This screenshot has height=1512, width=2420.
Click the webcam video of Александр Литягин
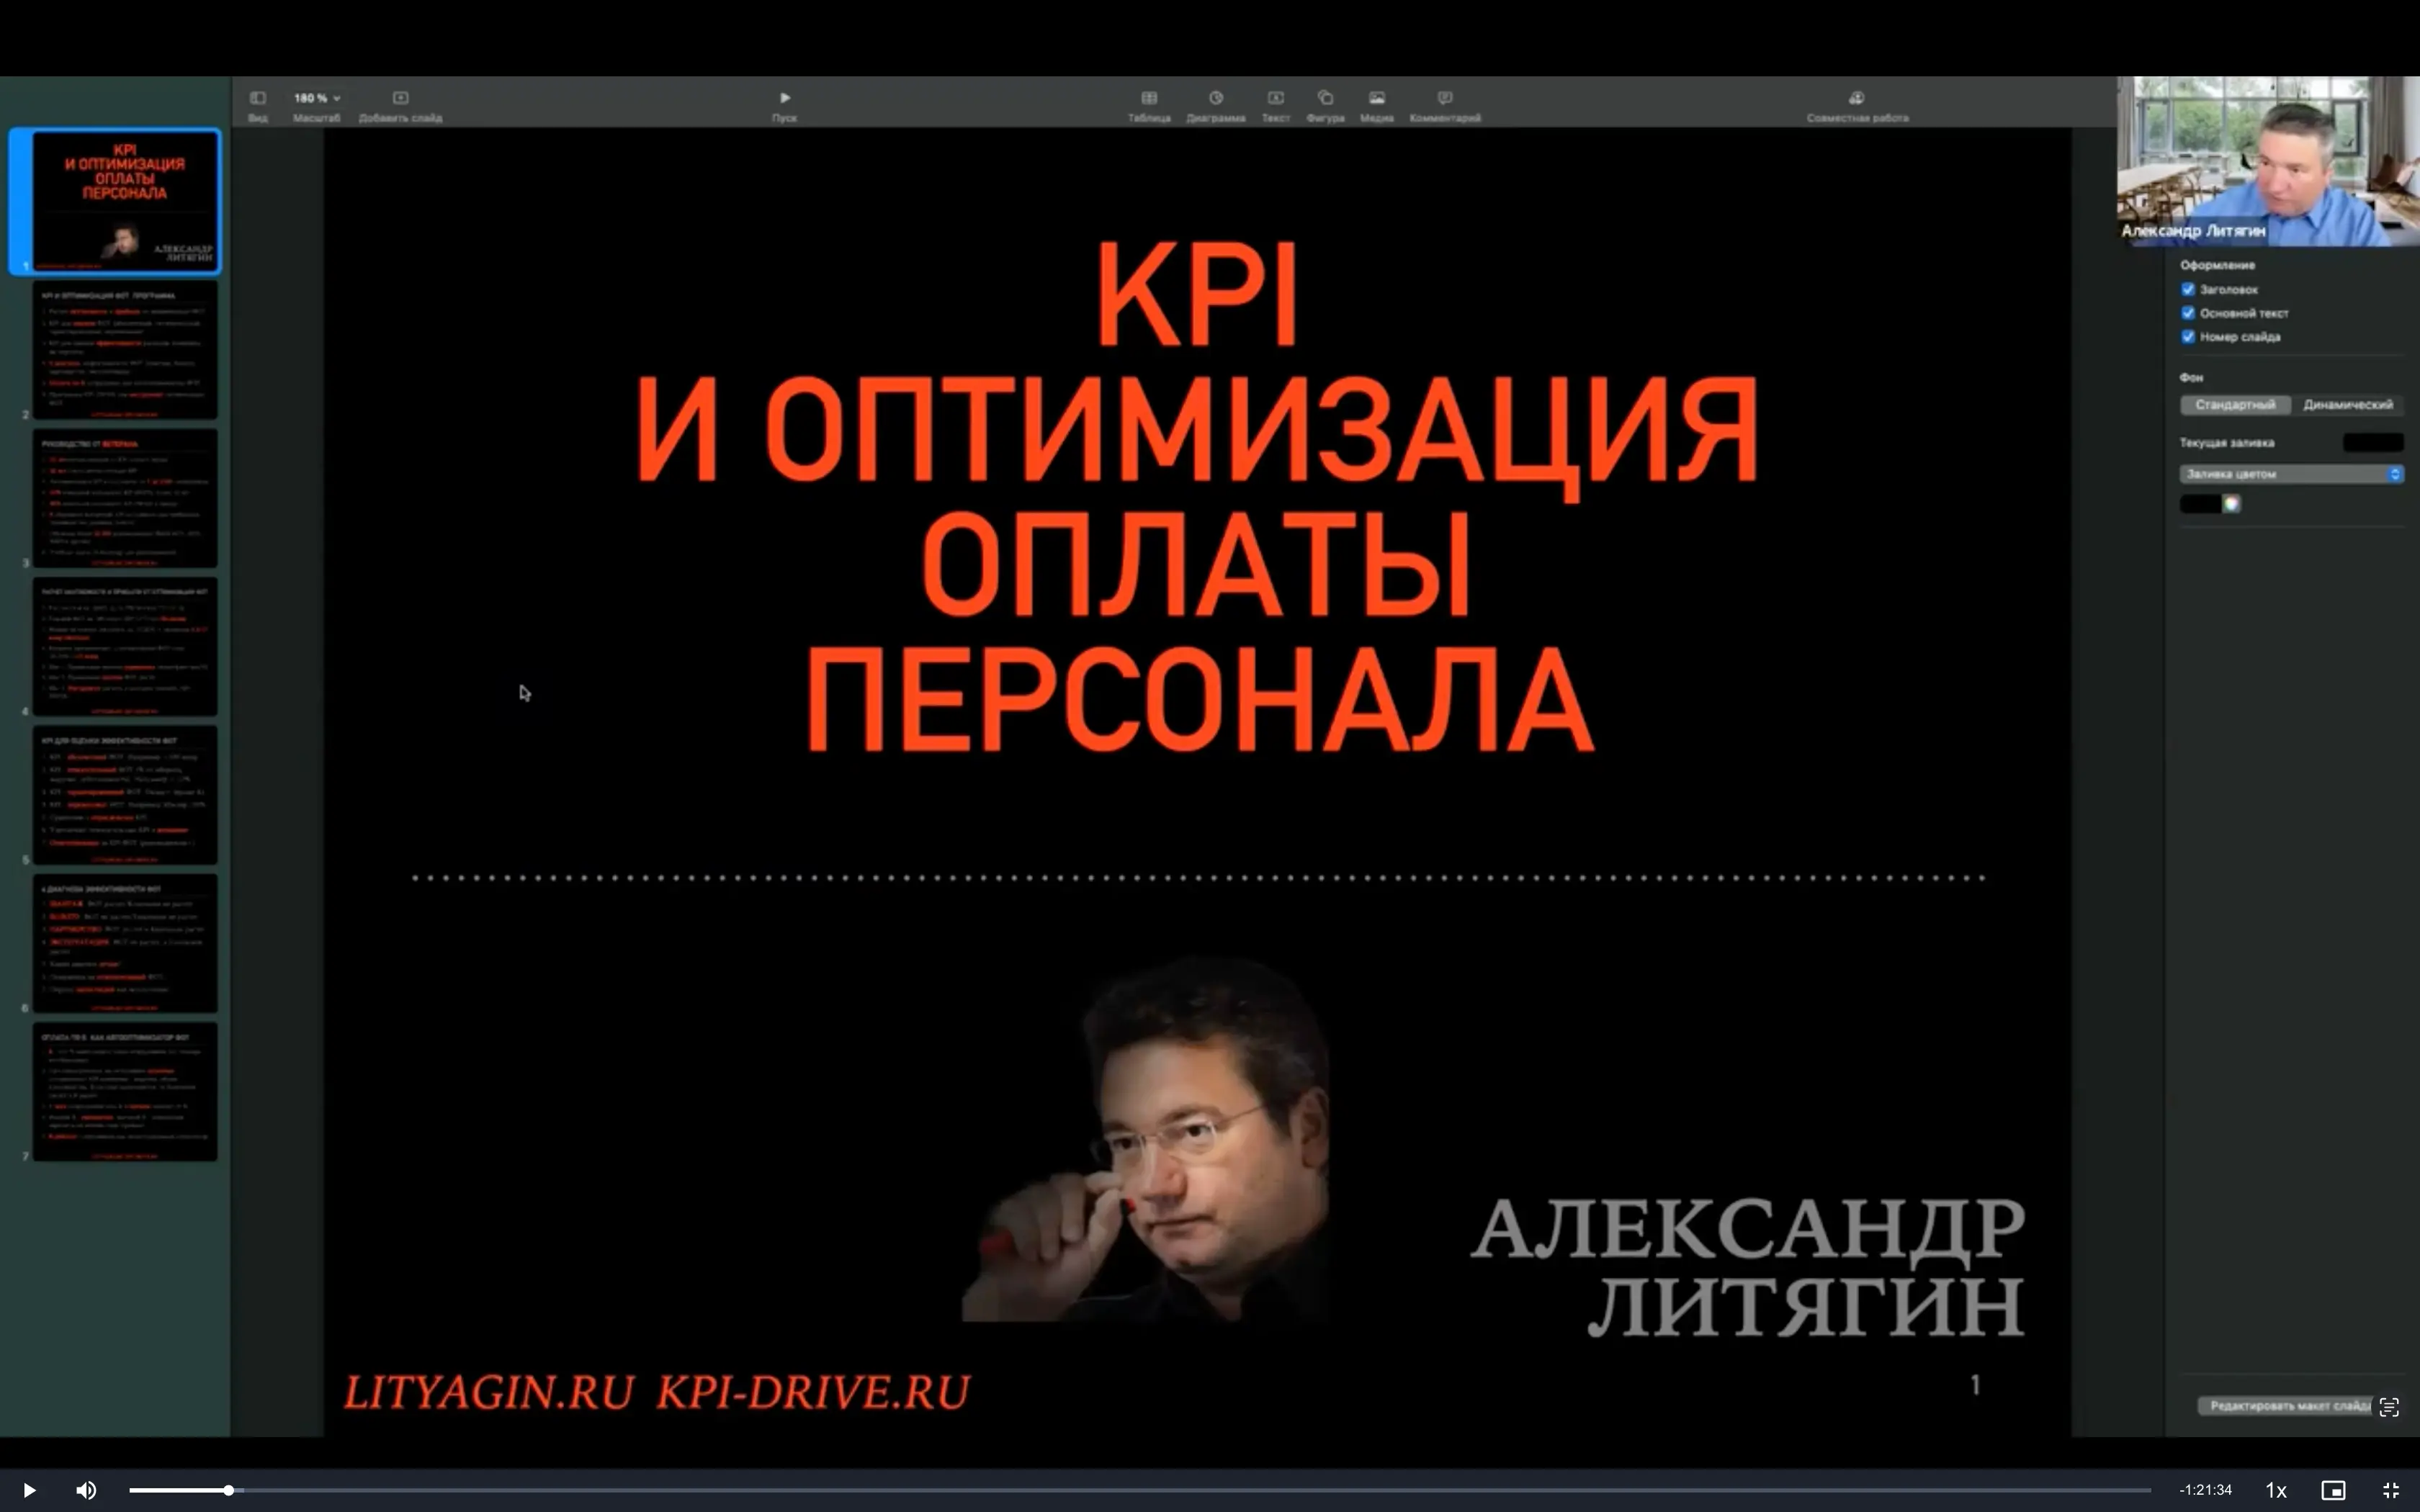(2268, 161)
